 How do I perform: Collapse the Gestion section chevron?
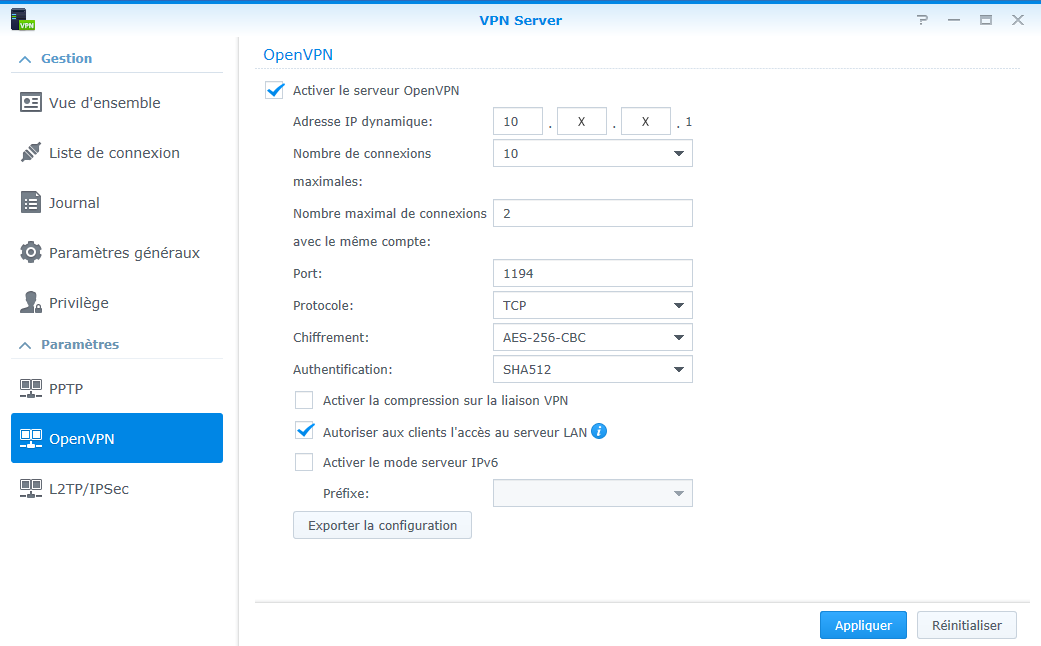point(25,59)
